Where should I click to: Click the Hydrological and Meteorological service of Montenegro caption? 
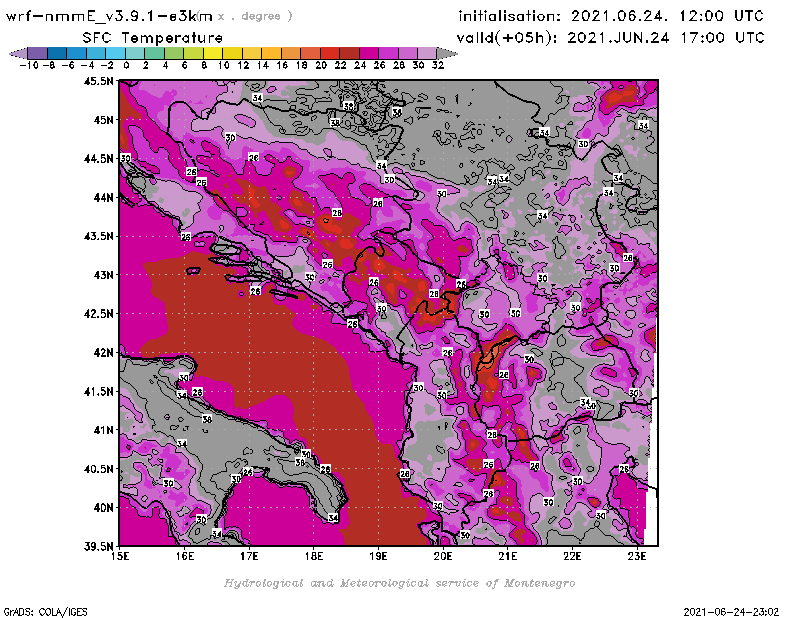[x=399, y=583]
